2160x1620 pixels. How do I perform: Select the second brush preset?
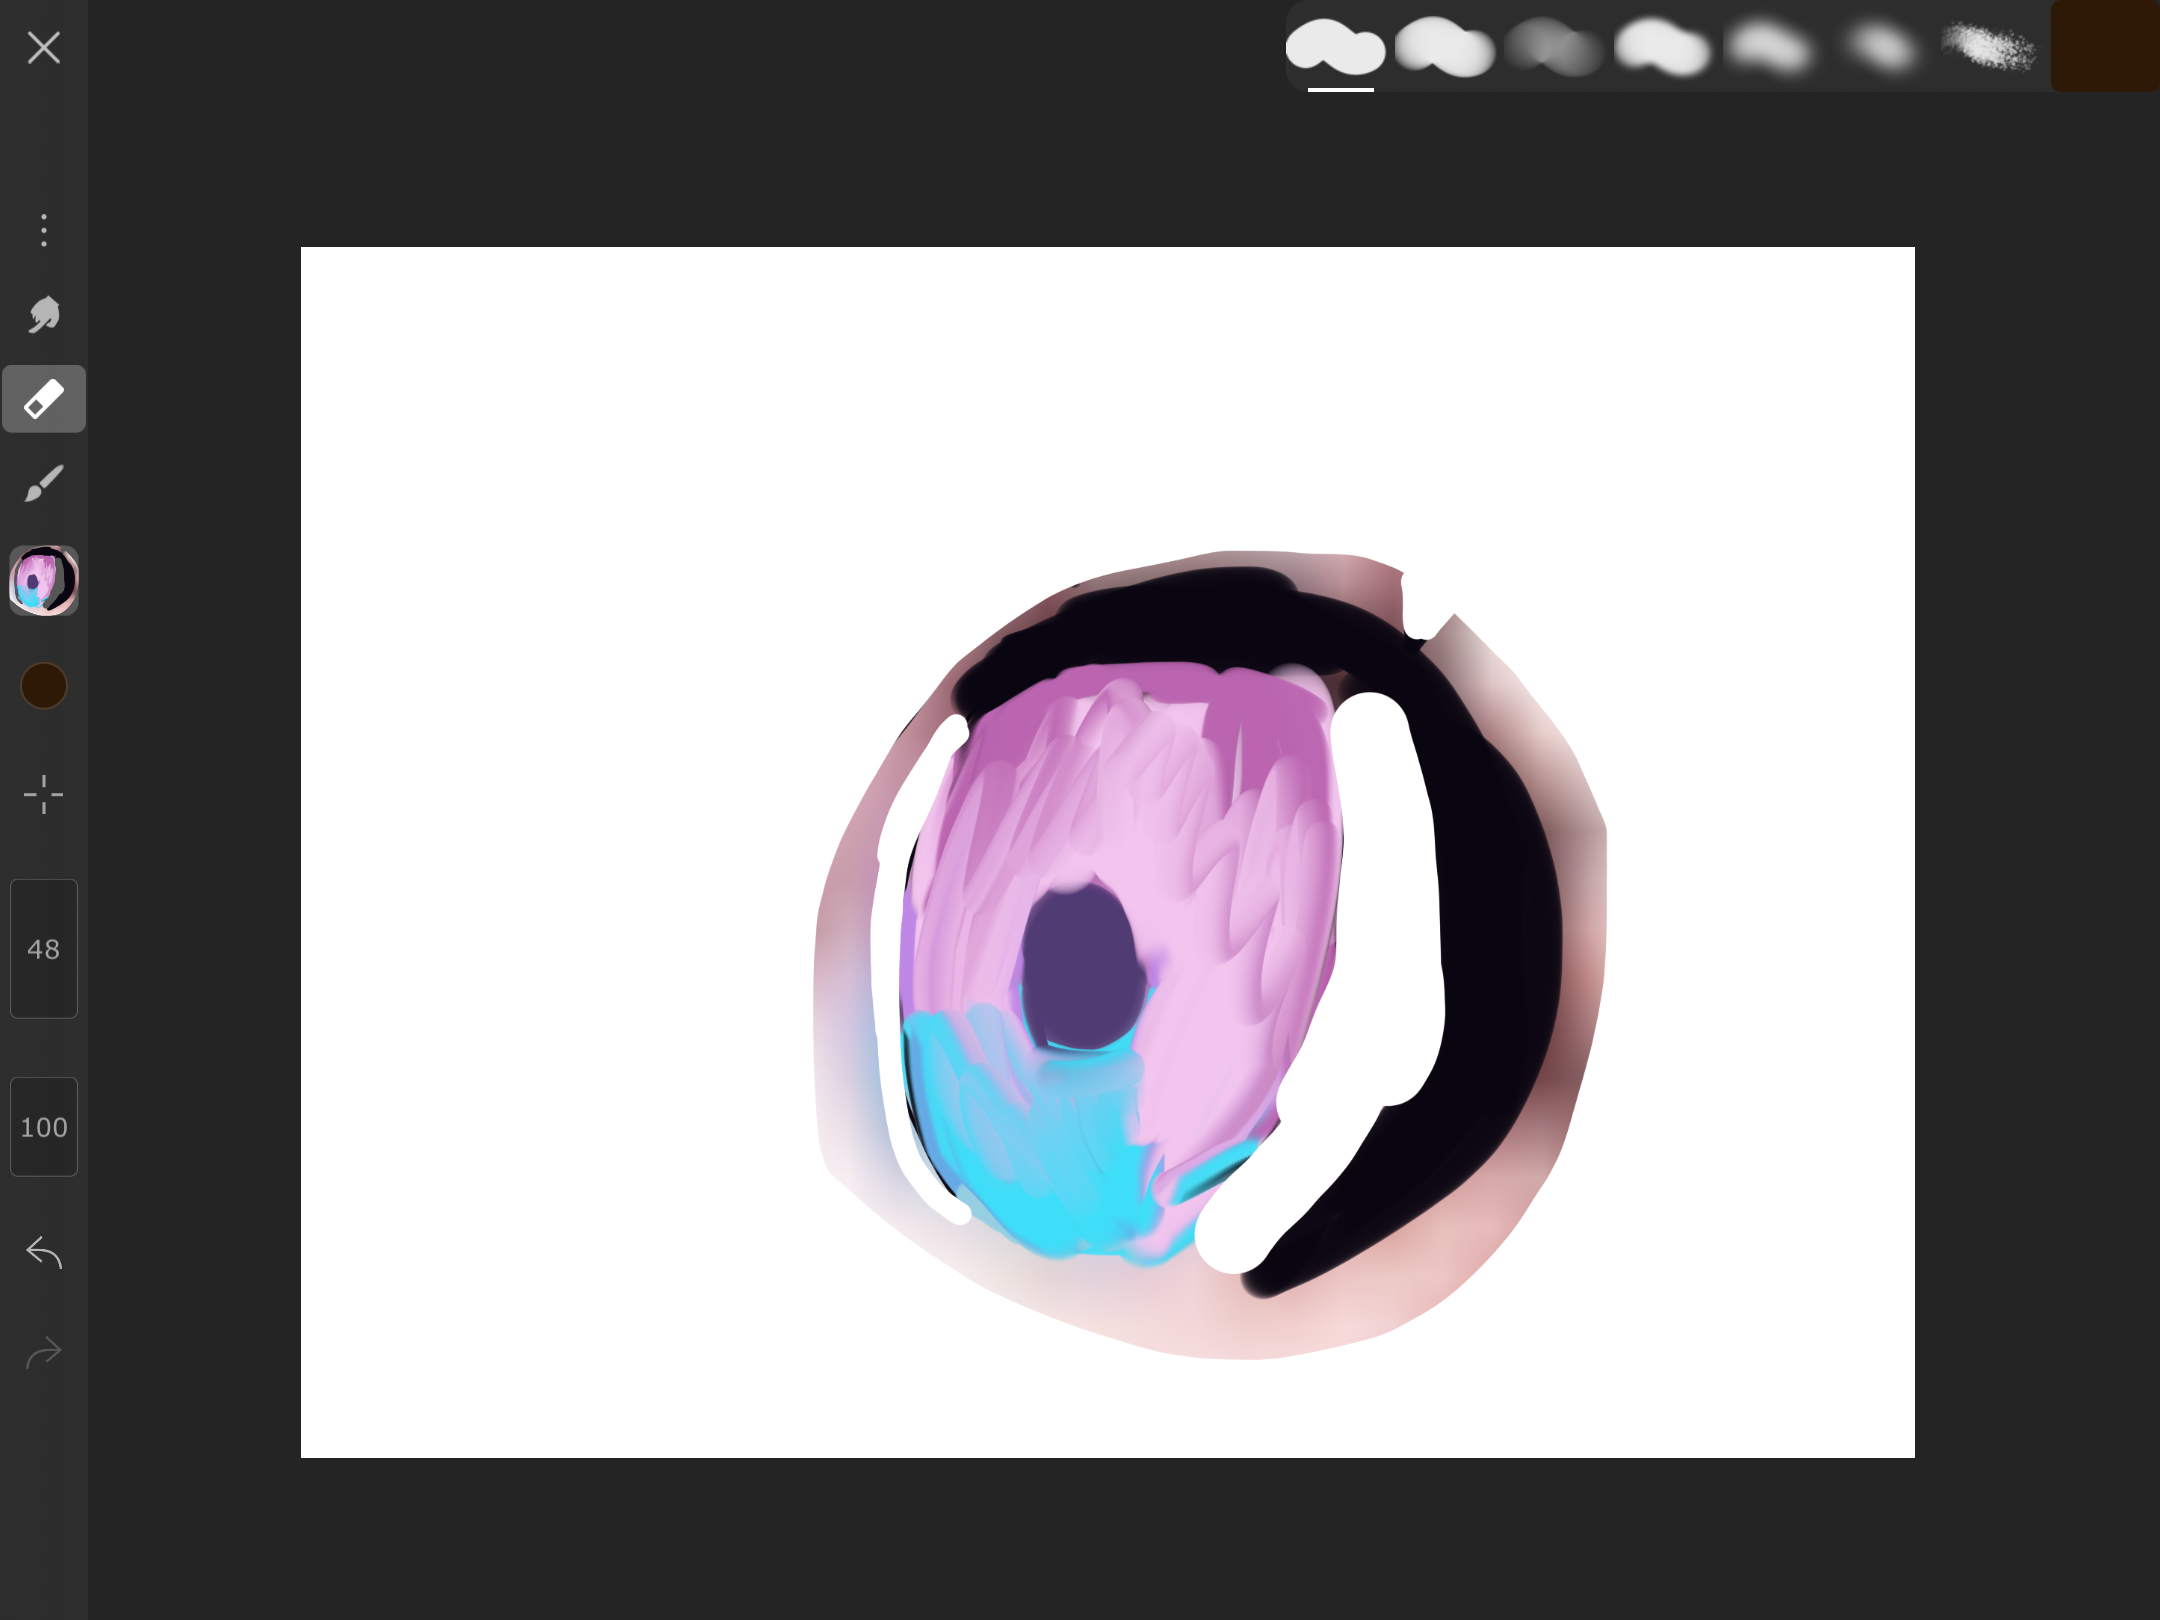[x=1445, y=47]
